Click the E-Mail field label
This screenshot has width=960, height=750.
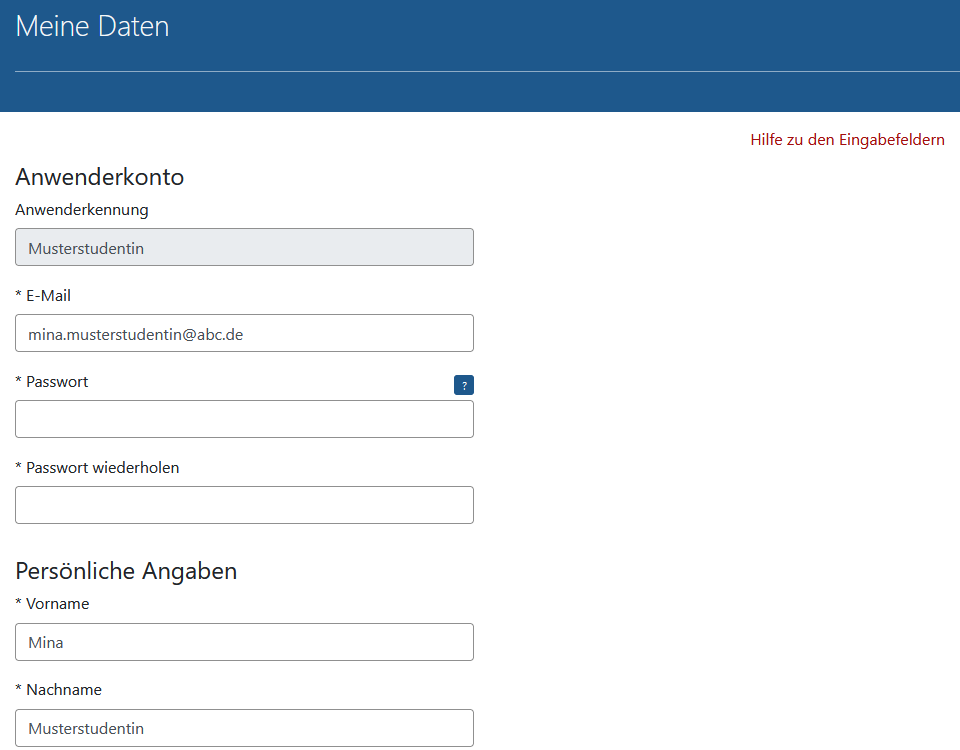pyautogui.click(x=43, y=296)
